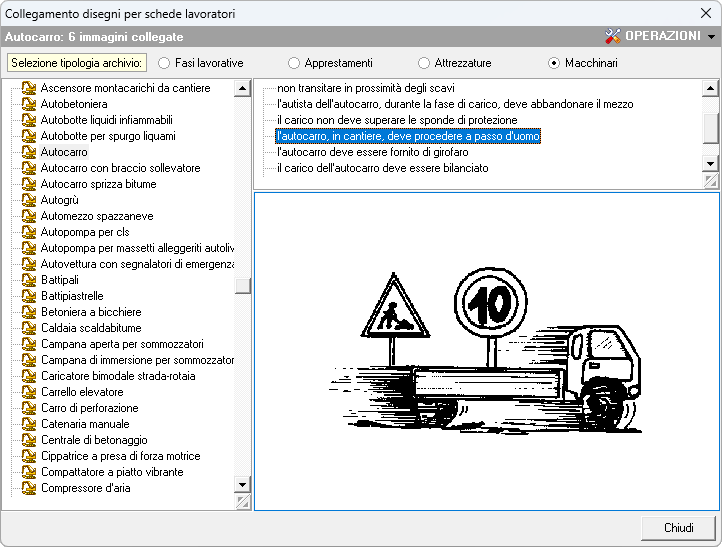Choose the Attrezzature archive type
Viewport: 722px width, 547px height.
424,63
